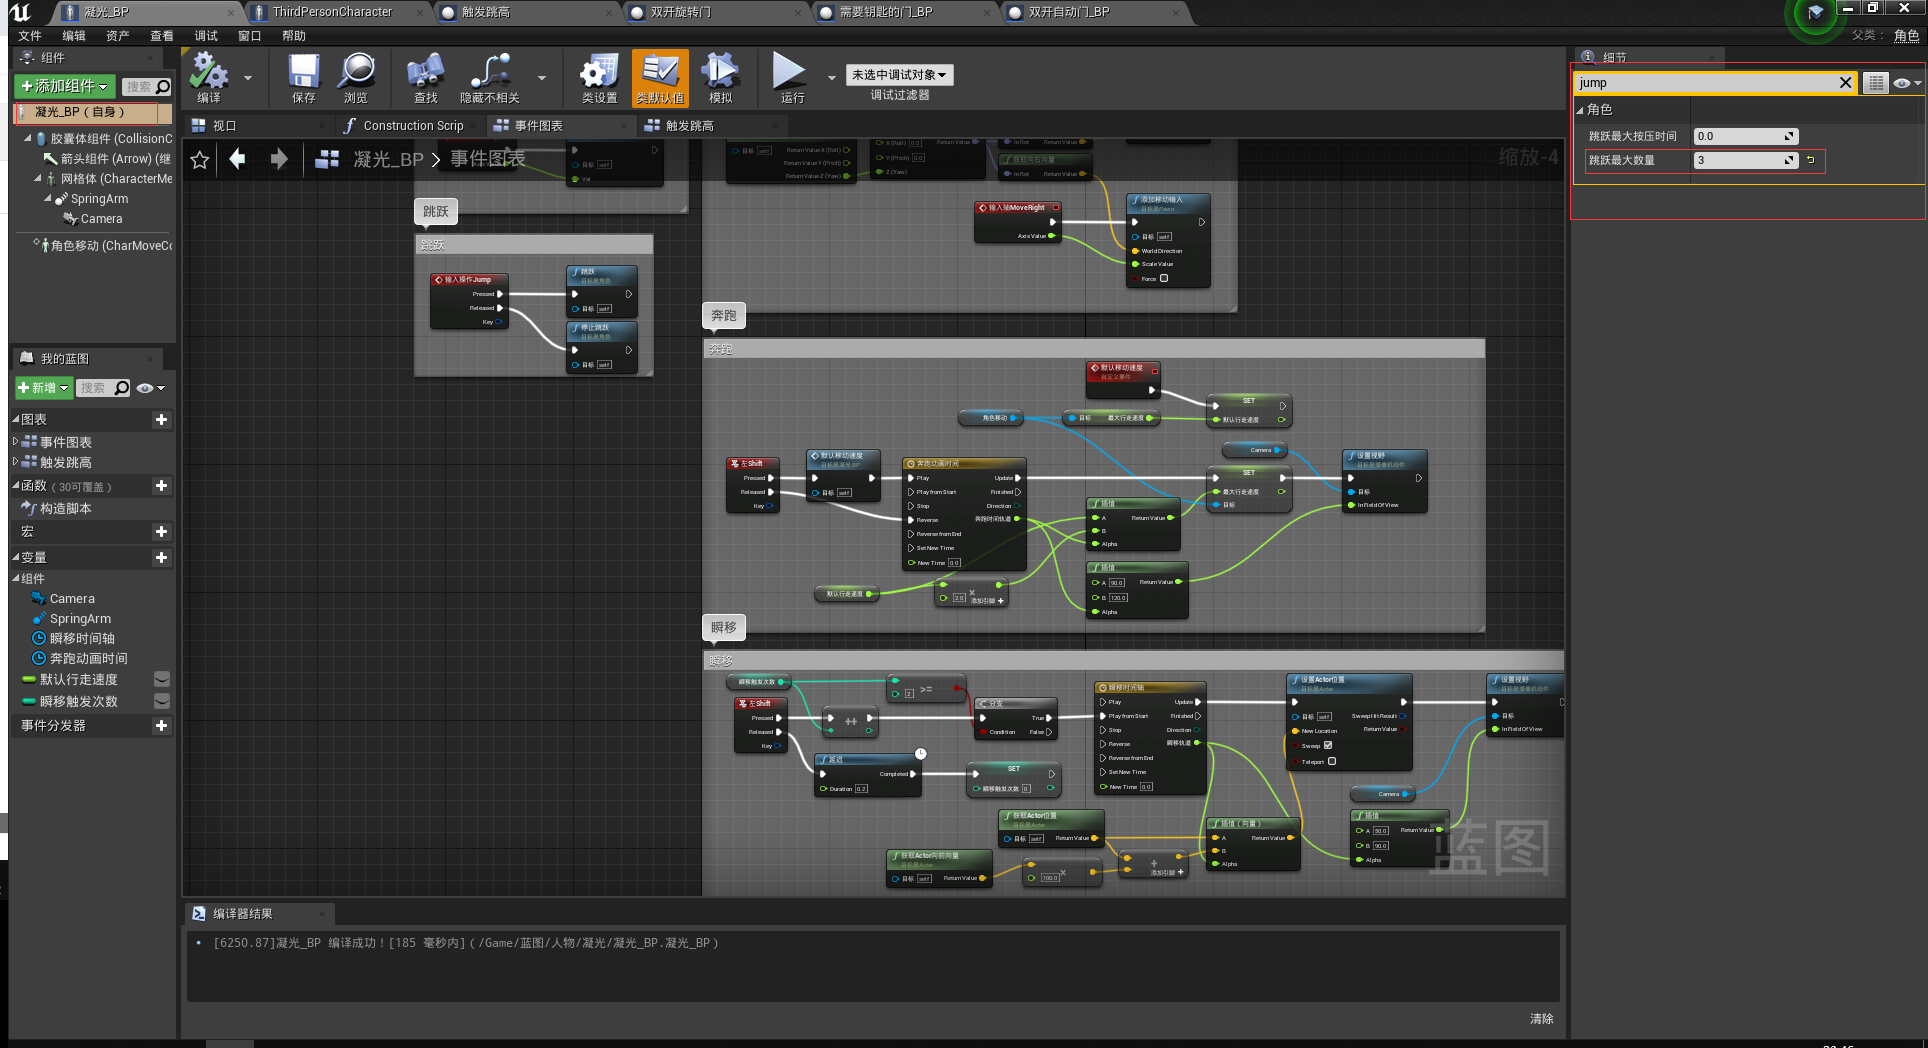Toggle the Sweep checkbox on 设置Actor位置 node
Image resolution: width=1928 pixels, height=1048 pixels.
point(1328,745)
